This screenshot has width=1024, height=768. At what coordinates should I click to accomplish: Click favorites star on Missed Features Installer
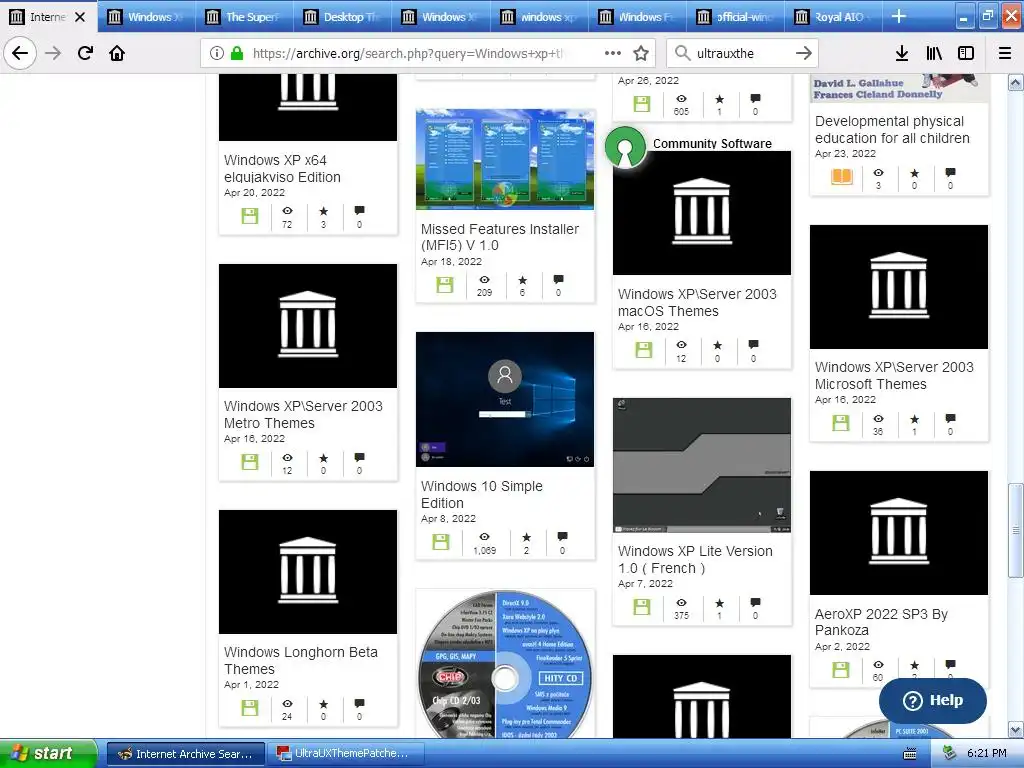pos(522,280)
